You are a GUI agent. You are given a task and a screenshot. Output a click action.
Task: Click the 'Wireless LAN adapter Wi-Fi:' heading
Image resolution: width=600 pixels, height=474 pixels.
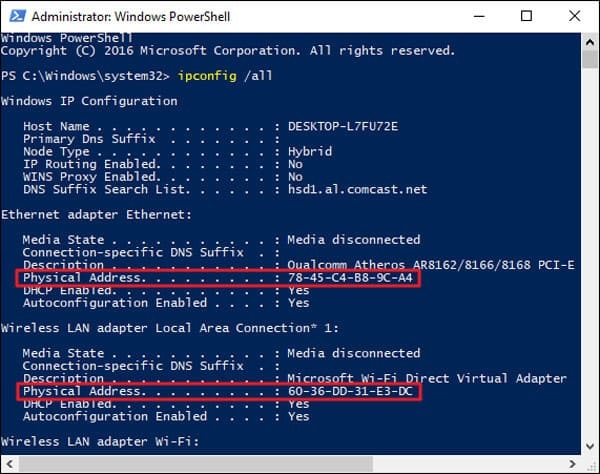100,442
